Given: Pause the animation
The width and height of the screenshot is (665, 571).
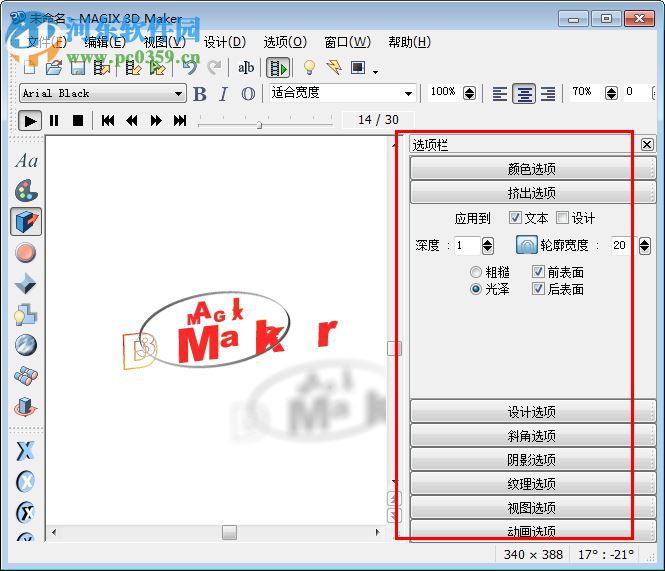Looking at the screenshot, I should pyautogui.click(x=54, y=121).
